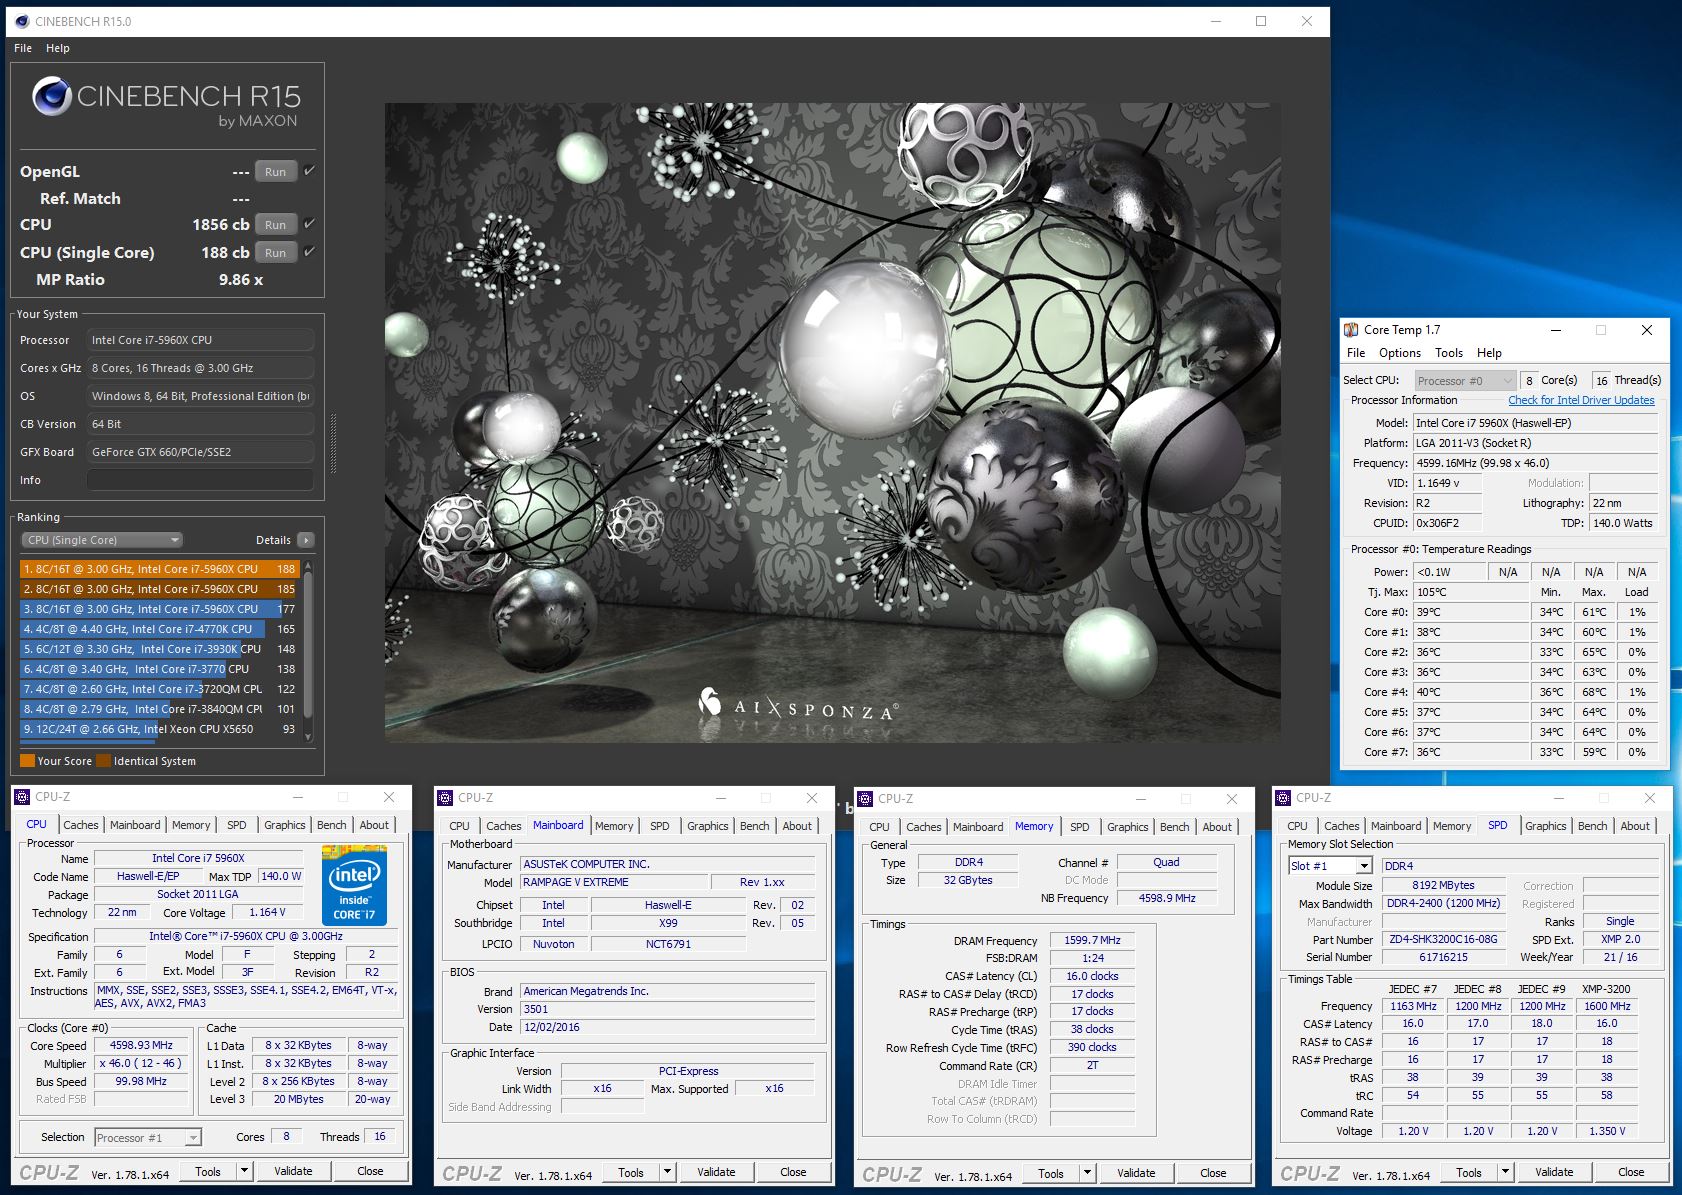Open the Select CPU Processor #0 dropdown
This screenshot has width=1682, height=1195.
click(1465, 381)
